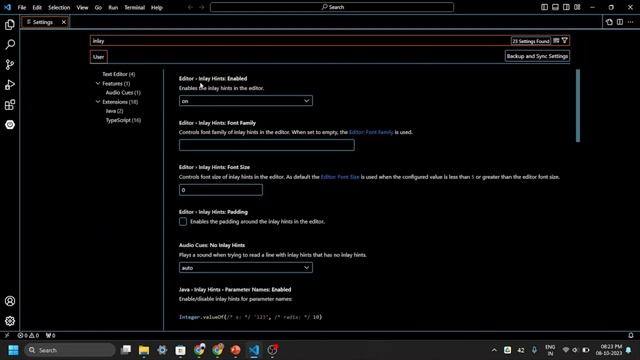Screen dimensions: 640x360
Task: Open the Audio Cues No Inlay Hints dropdown
Action: tap(246, 267)
